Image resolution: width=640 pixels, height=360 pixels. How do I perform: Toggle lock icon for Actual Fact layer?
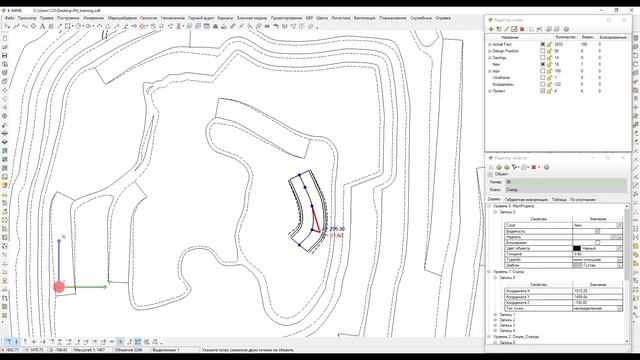(549, 44)
